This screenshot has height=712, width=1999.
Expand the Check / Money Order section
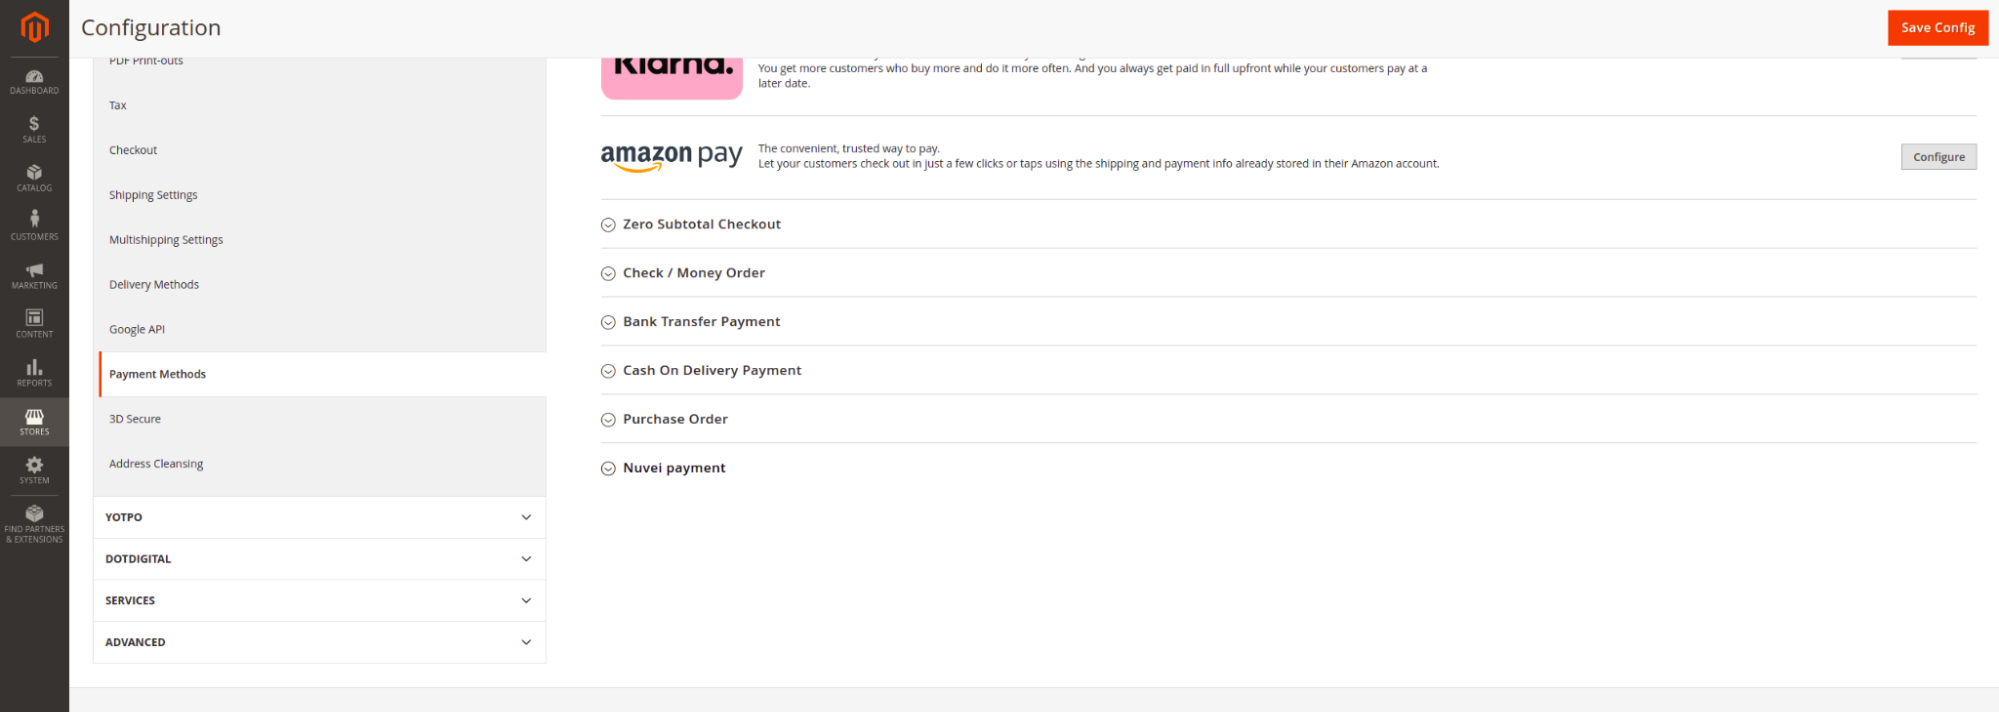pos(693,273)
